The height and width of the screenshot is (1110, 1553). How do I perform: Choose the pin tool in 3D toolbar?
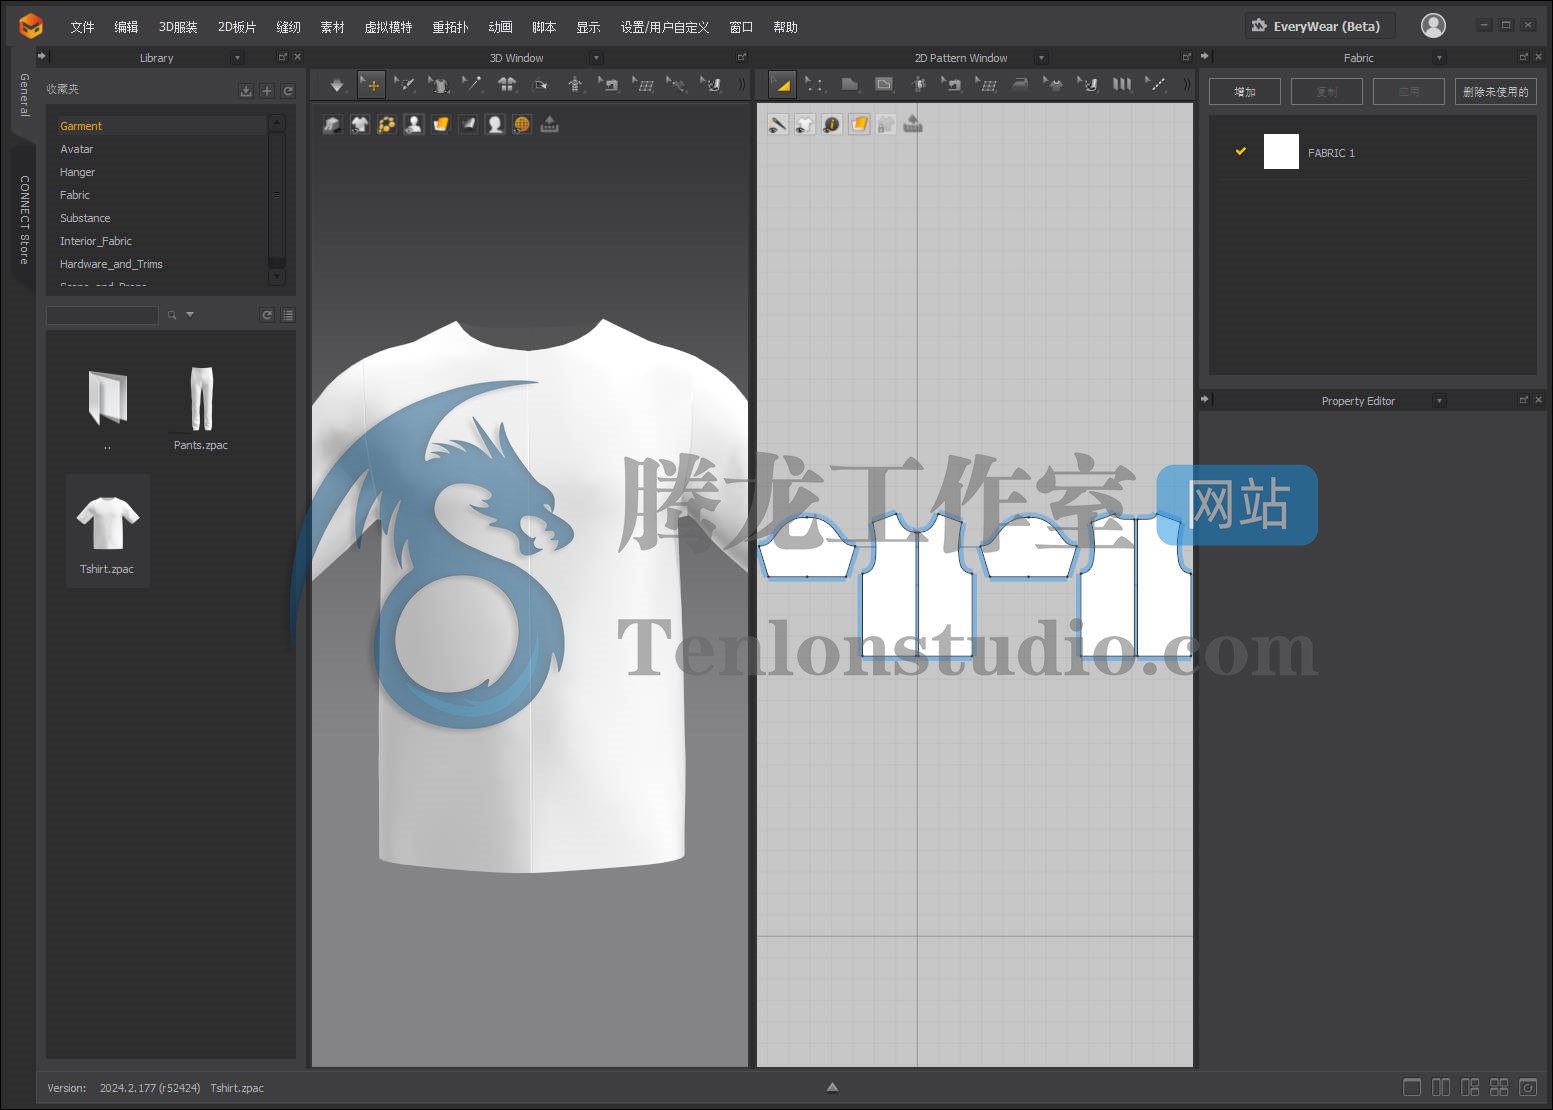(x=472, y=85)
